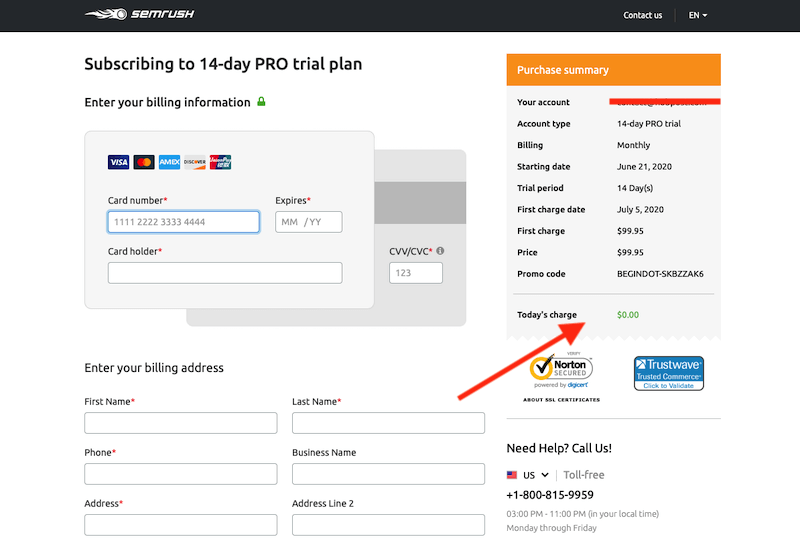Click the Monthly billing value
Viewport: 800px width, 543px height.
634,145
